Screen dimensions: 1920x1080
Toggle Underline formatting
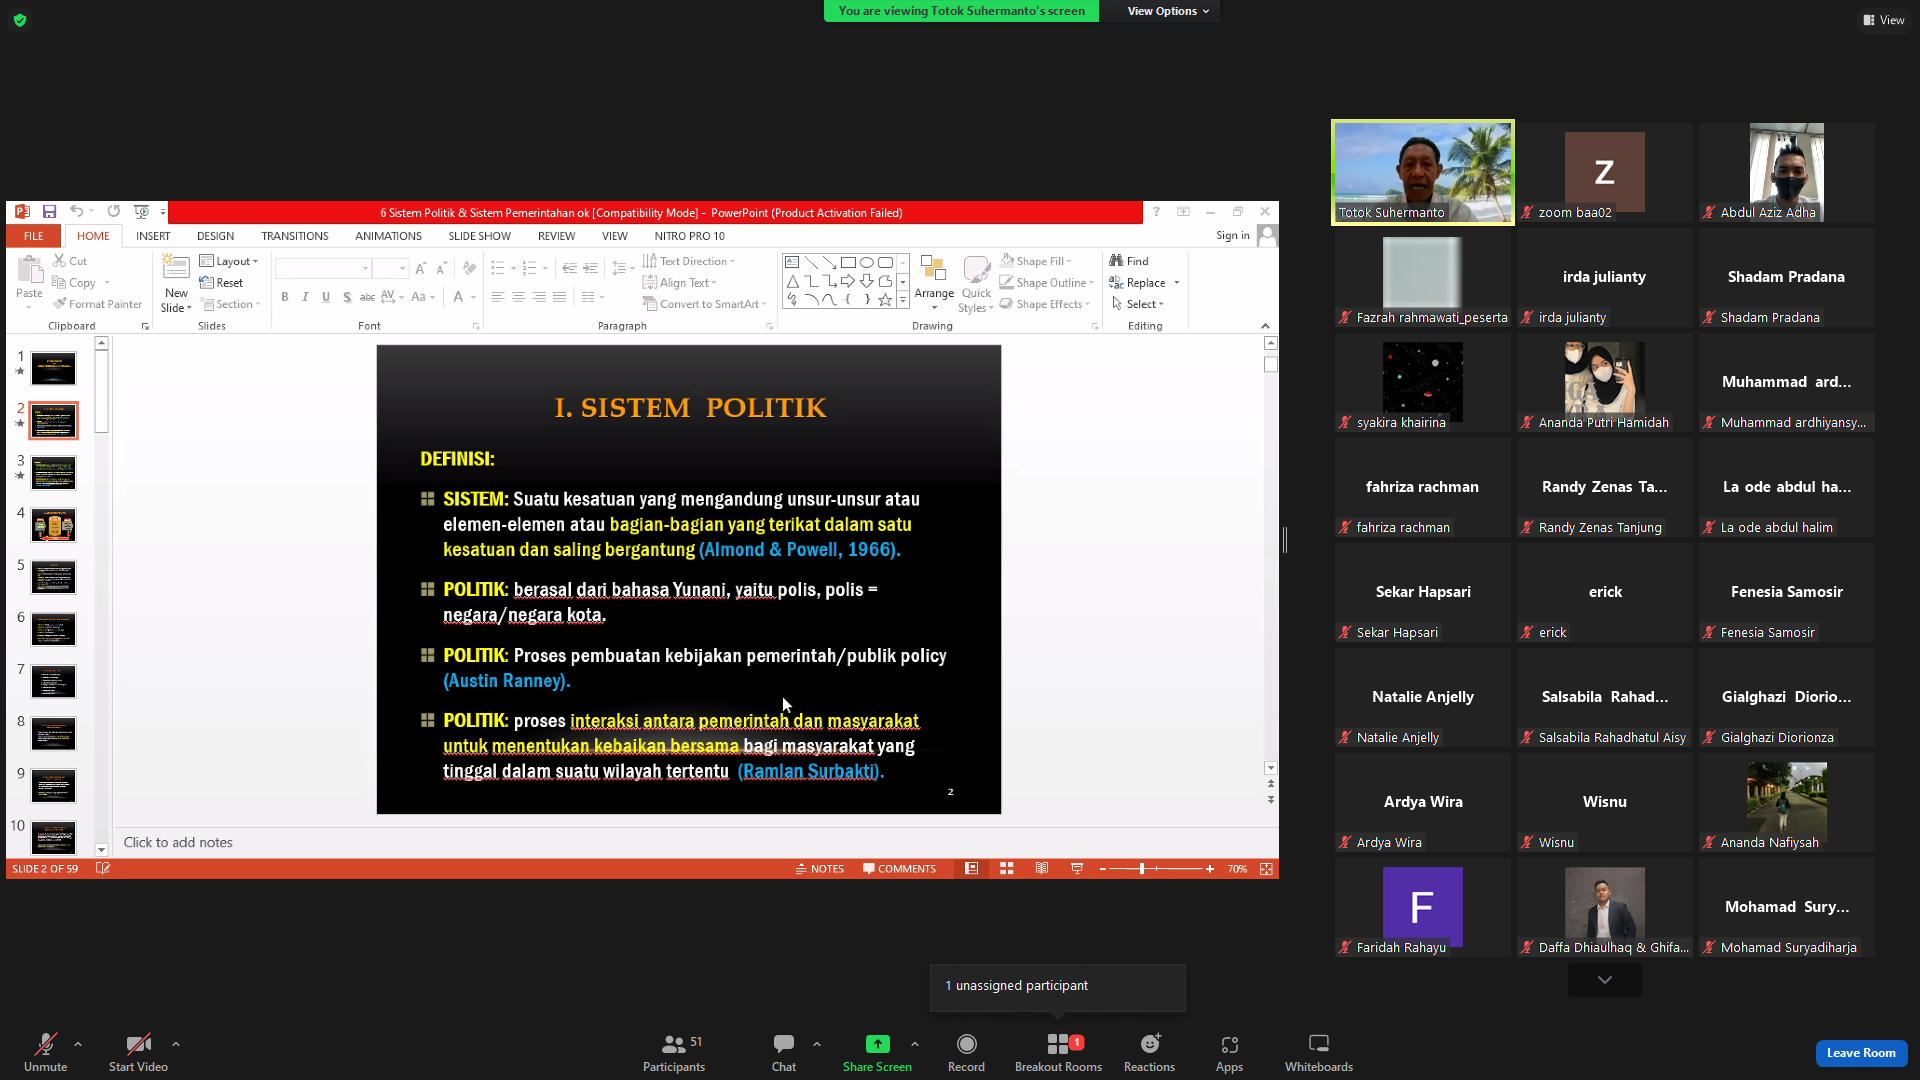[x=326, y=297]
